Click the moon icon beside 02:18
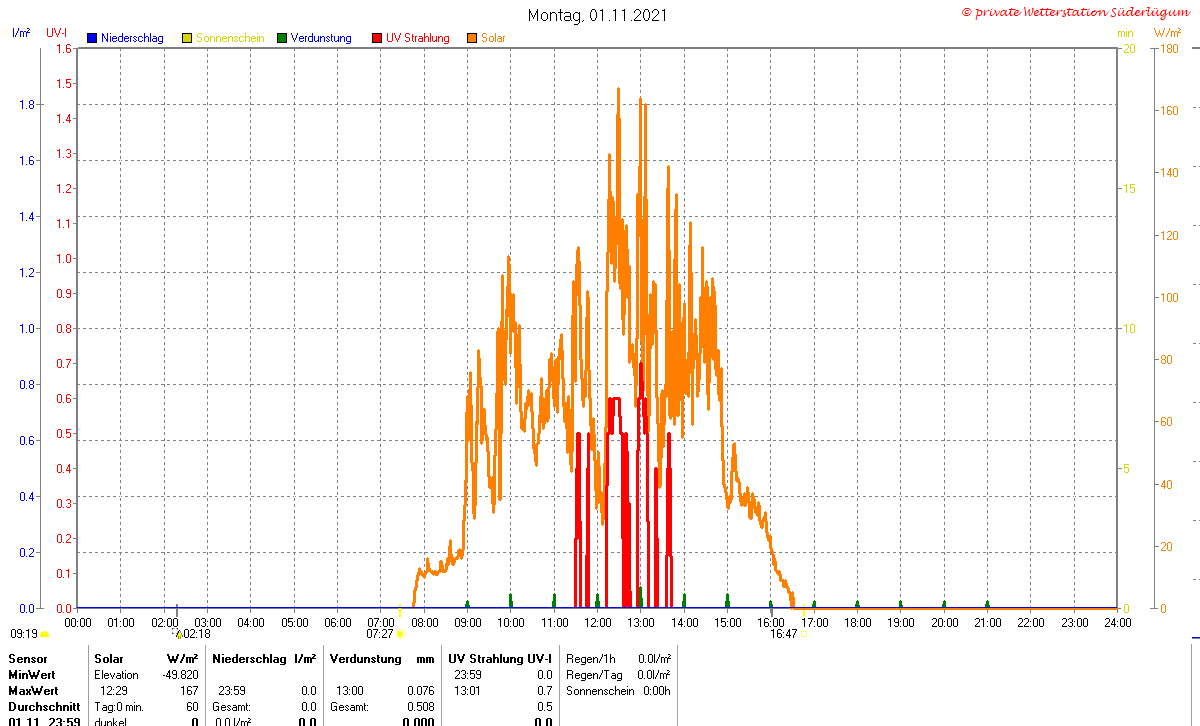 pyautogui.click(x=179, y=634)
